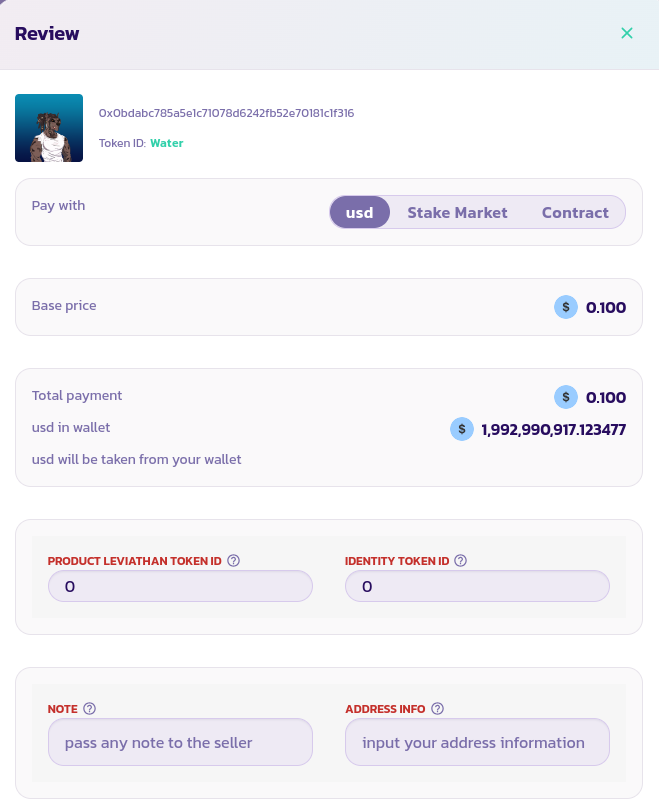
Task: Click the Water token ID link
Action: point(167,143)
